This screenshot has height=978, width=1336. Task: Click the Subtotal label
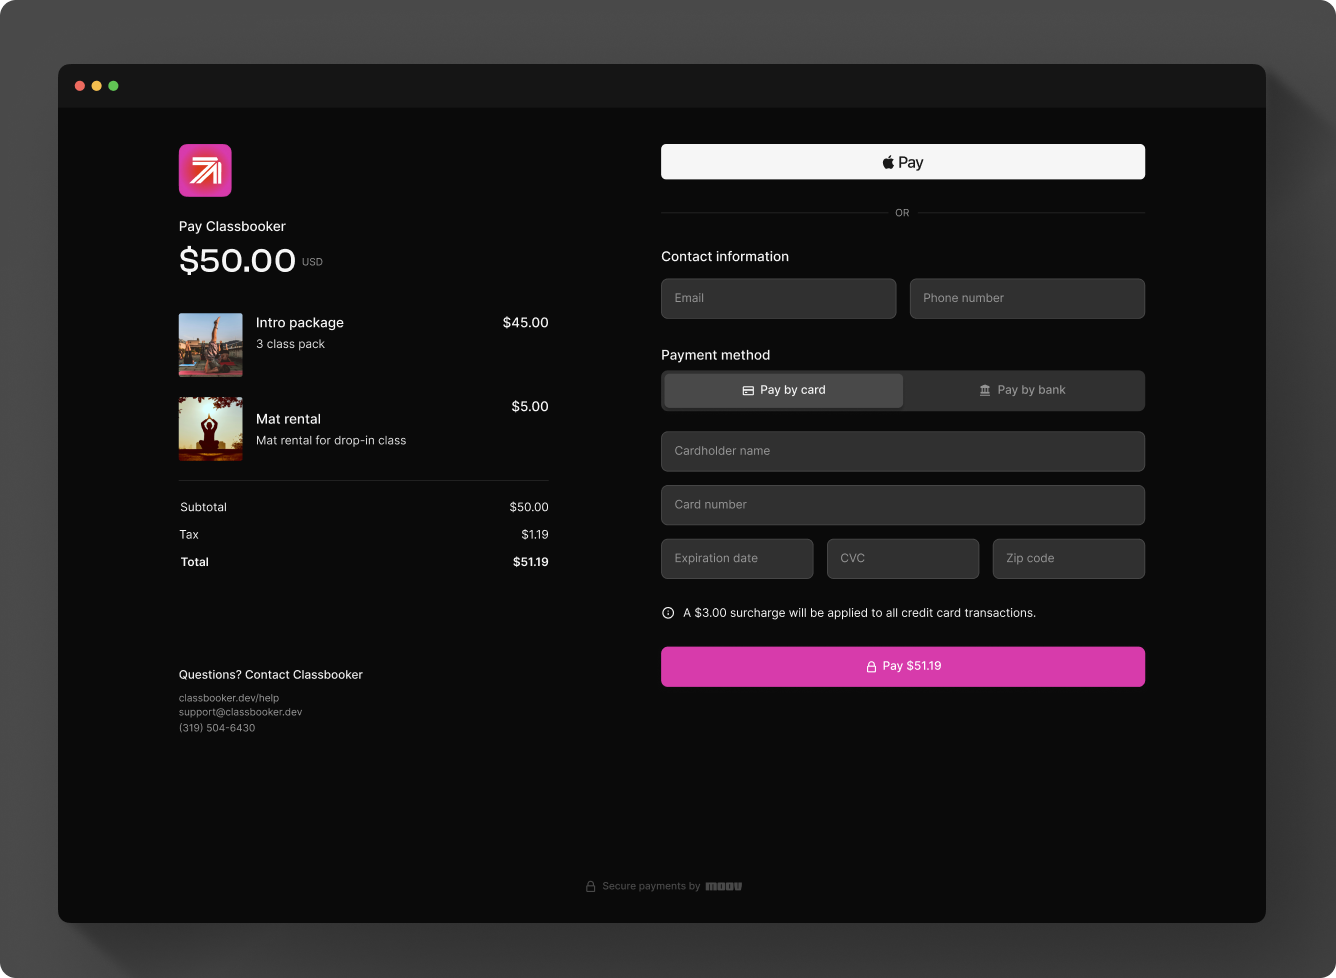tap(204, 507)
